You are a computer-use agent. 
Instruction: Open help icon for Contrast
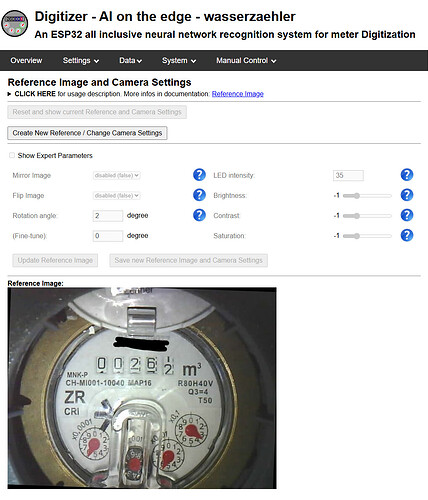(407, 215)
